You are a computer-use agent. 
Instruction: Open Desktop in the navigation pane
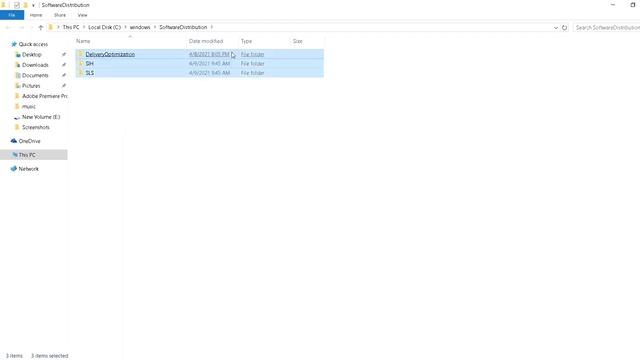tap(31, 55)
